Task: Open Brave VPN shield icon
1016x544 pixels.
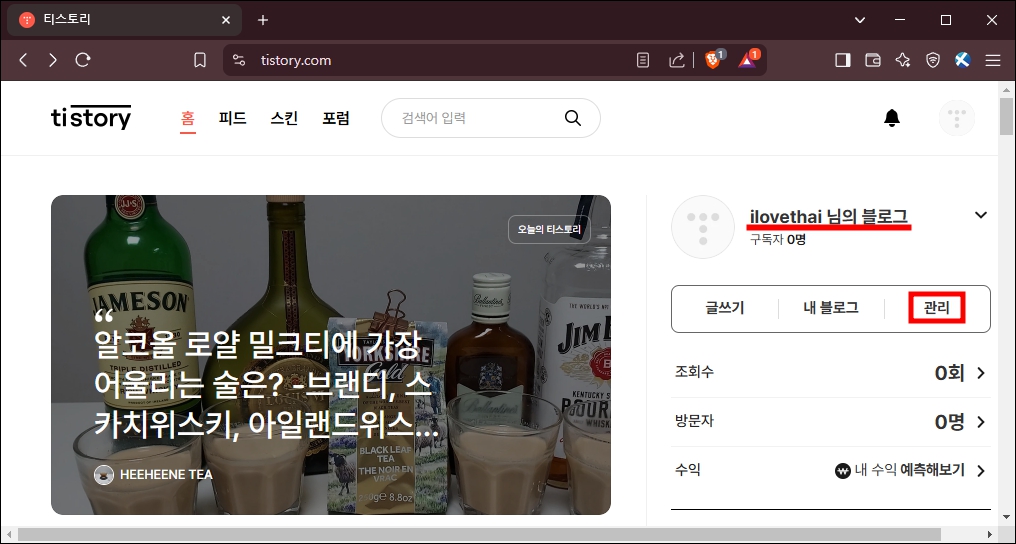Action: click(932, 60)
